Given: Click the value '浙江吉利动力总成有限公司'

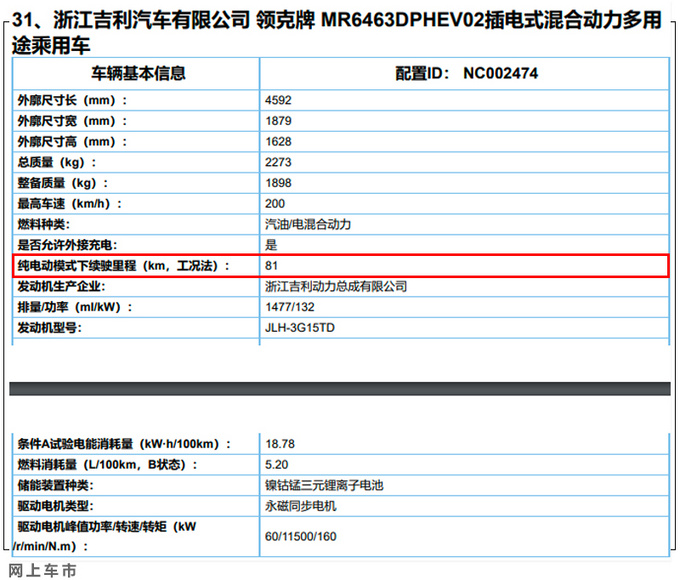Looking at the screenshot, I should click(x=336, y=287).
